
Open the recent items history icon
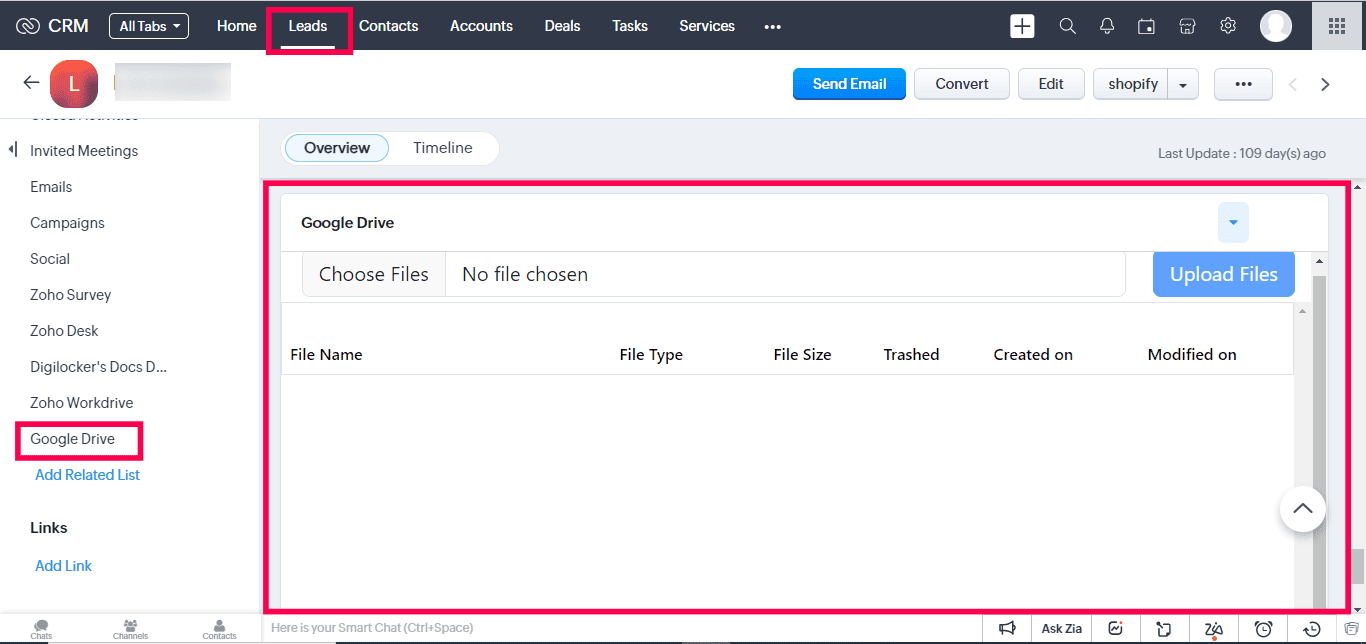point(1313,628)
